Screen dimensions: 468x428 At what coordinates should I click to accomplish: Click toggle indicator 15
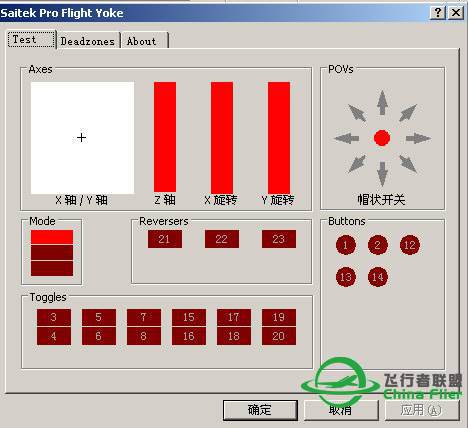click(189, 317)
